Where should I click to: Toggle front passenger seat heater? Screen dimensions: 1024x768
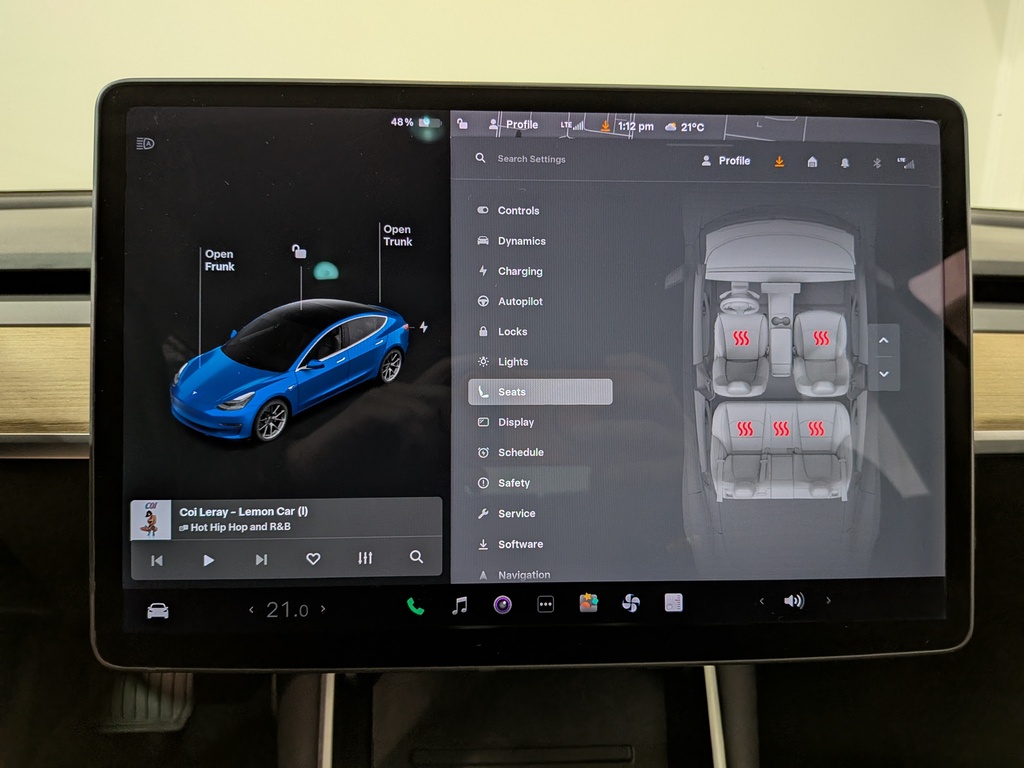point(820,338)
